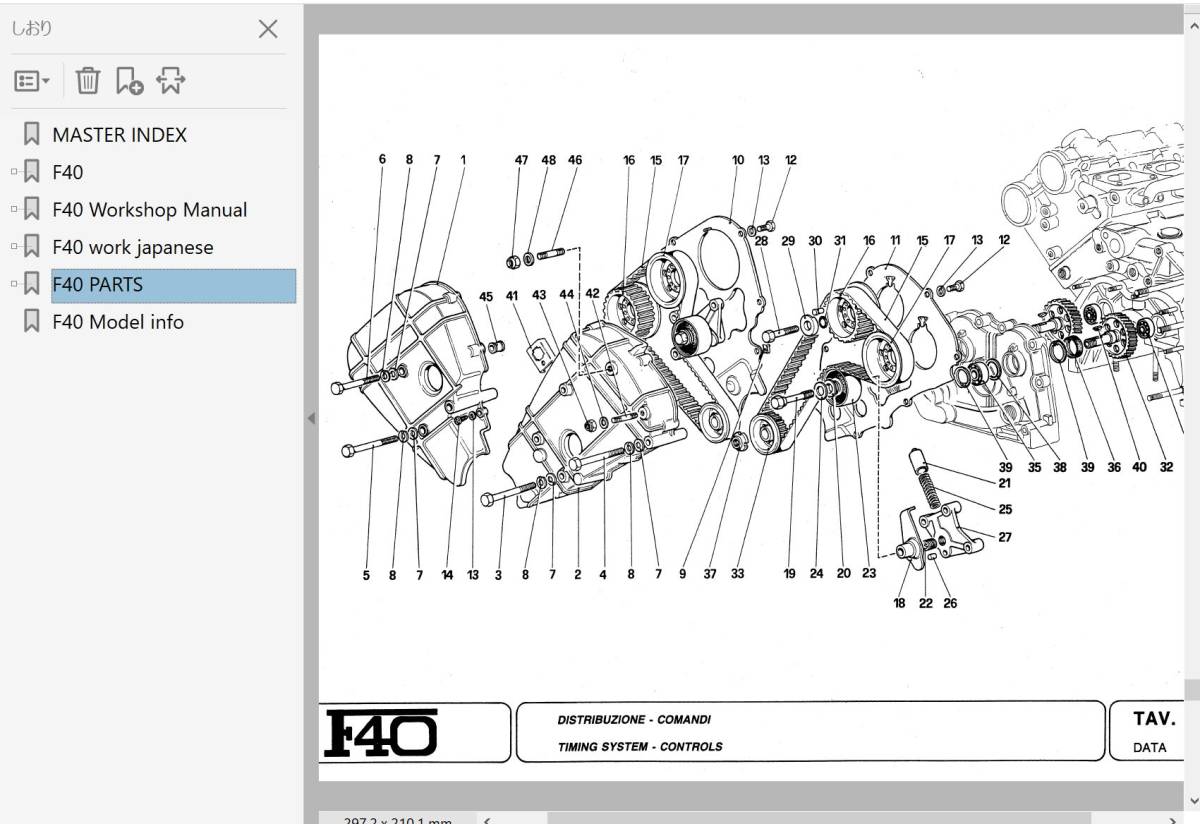Image resolution: width=1200 pixels, height=824 pixels.
Task: Click part number 47 in the diagram
Action: click(x=521, y=160)
